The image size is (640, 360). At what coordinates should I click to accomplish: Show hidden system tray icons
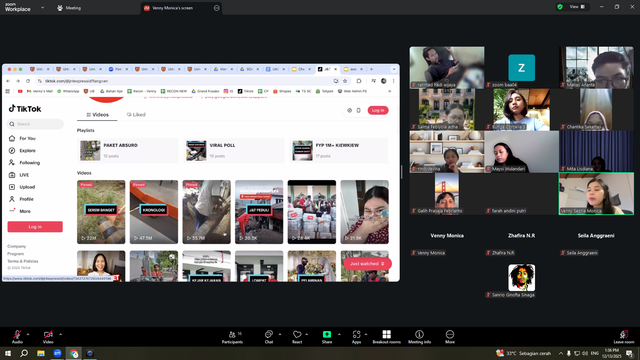coord(561,353)
